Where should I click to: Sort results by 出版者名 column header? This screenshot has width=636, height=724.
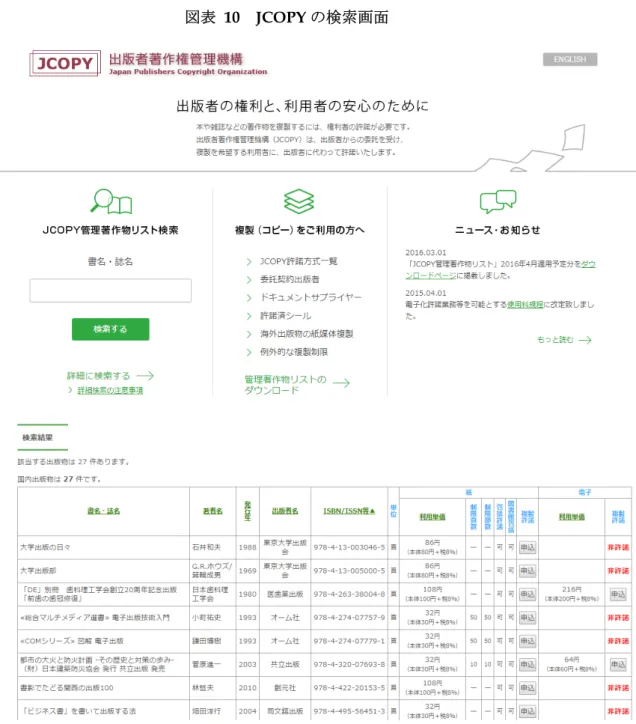pos(285,511)
